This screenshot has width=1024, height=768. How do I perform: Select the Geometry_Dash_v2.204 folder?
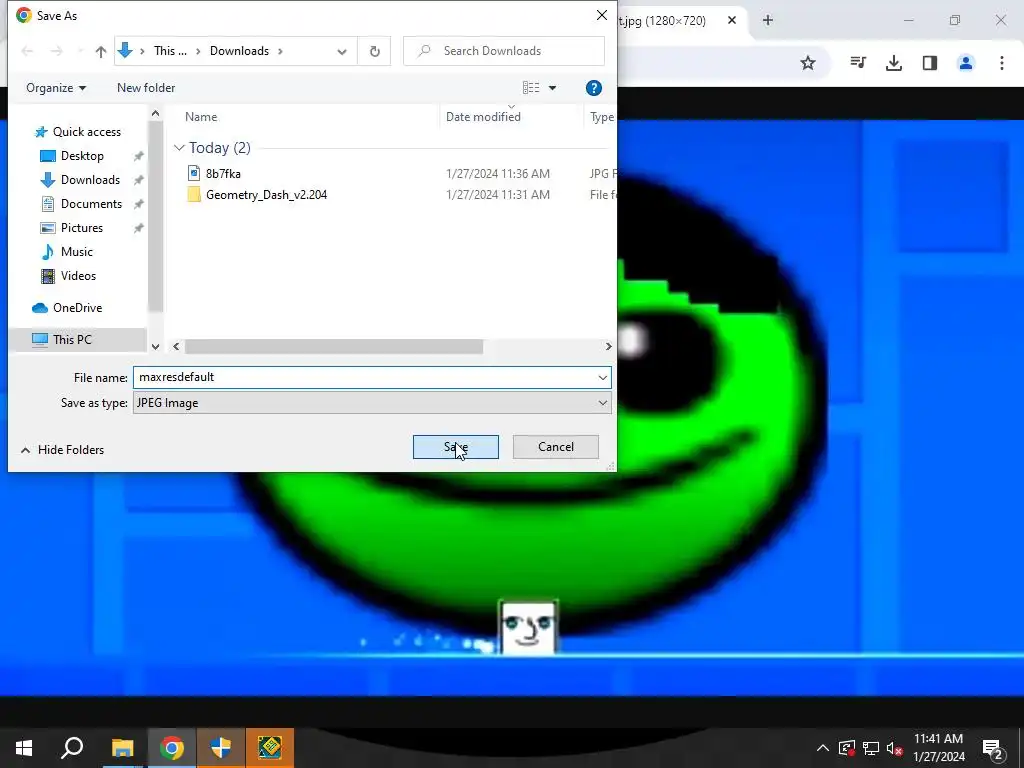point(266,195)
